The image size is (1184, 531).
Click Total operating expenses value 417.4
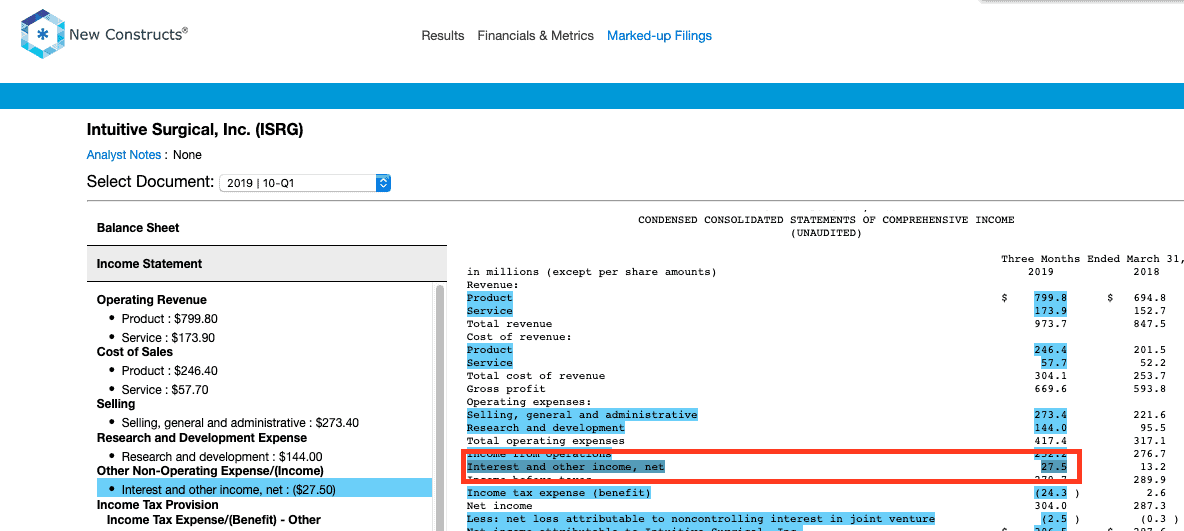pyautogui.click(x=1051, y=440)
